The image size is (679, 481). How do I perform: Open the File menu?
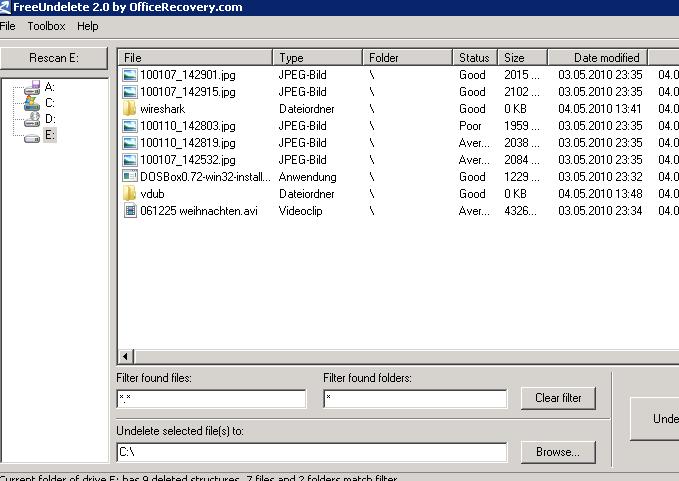click(7, 26)
